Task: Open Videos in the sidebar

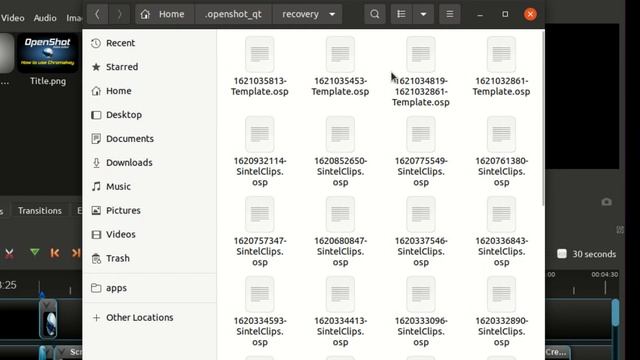Action: pyautogui.click(x=149, y=234)
